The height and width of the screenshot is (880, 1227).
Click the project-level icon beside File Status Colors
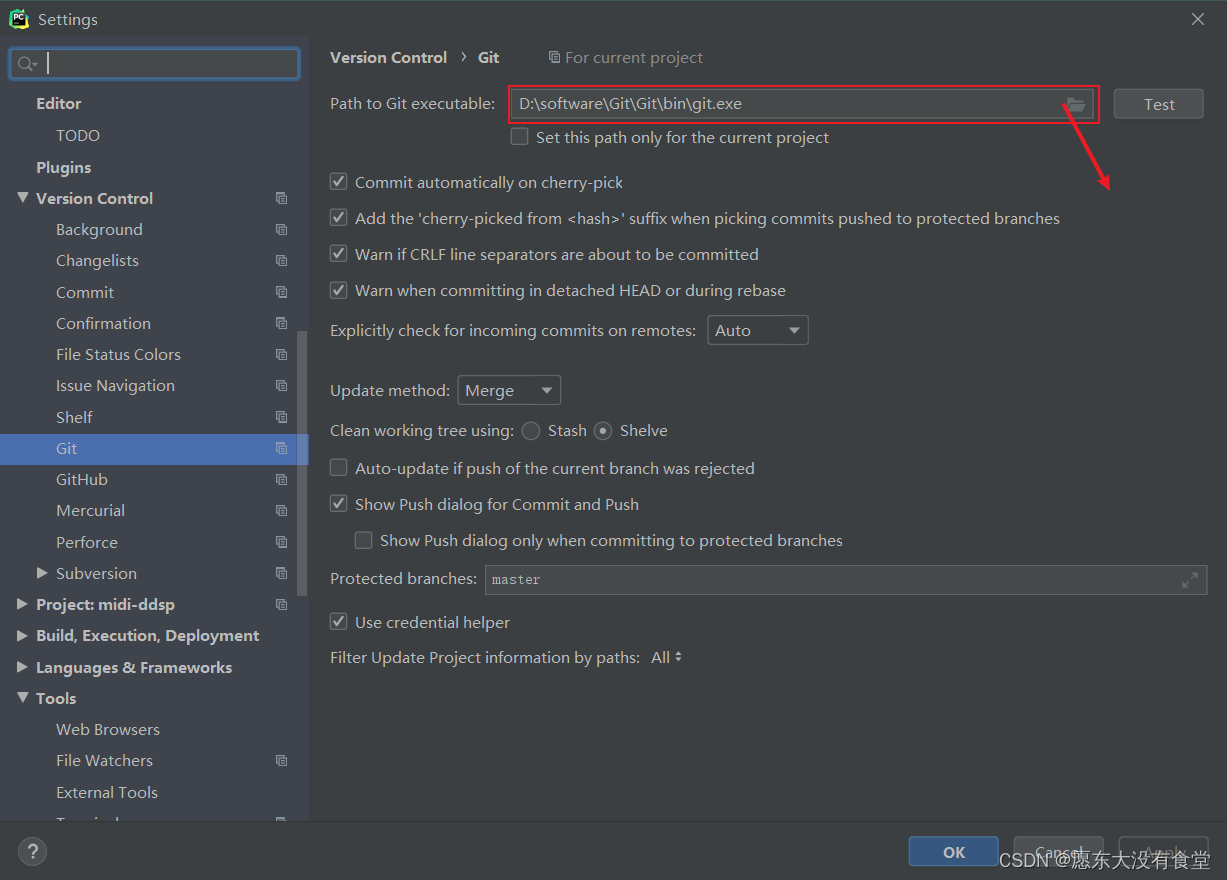pos(281,354)
